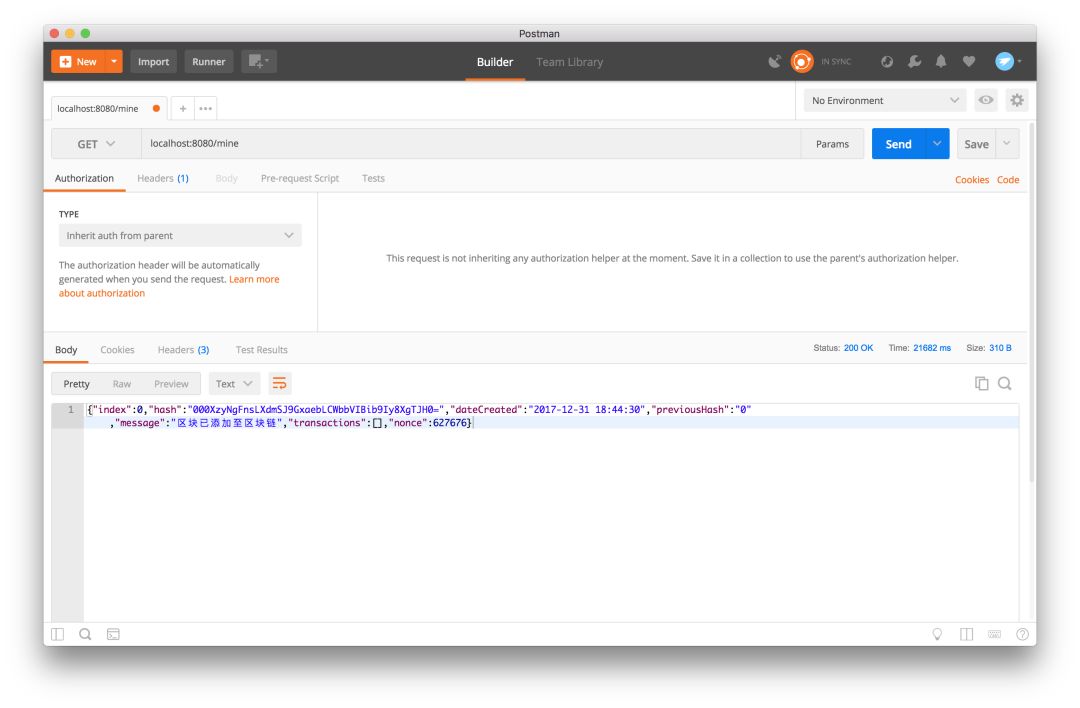Add a new request tab with plus
Screen dimensions: 1080x708
[x=183, y=109]
